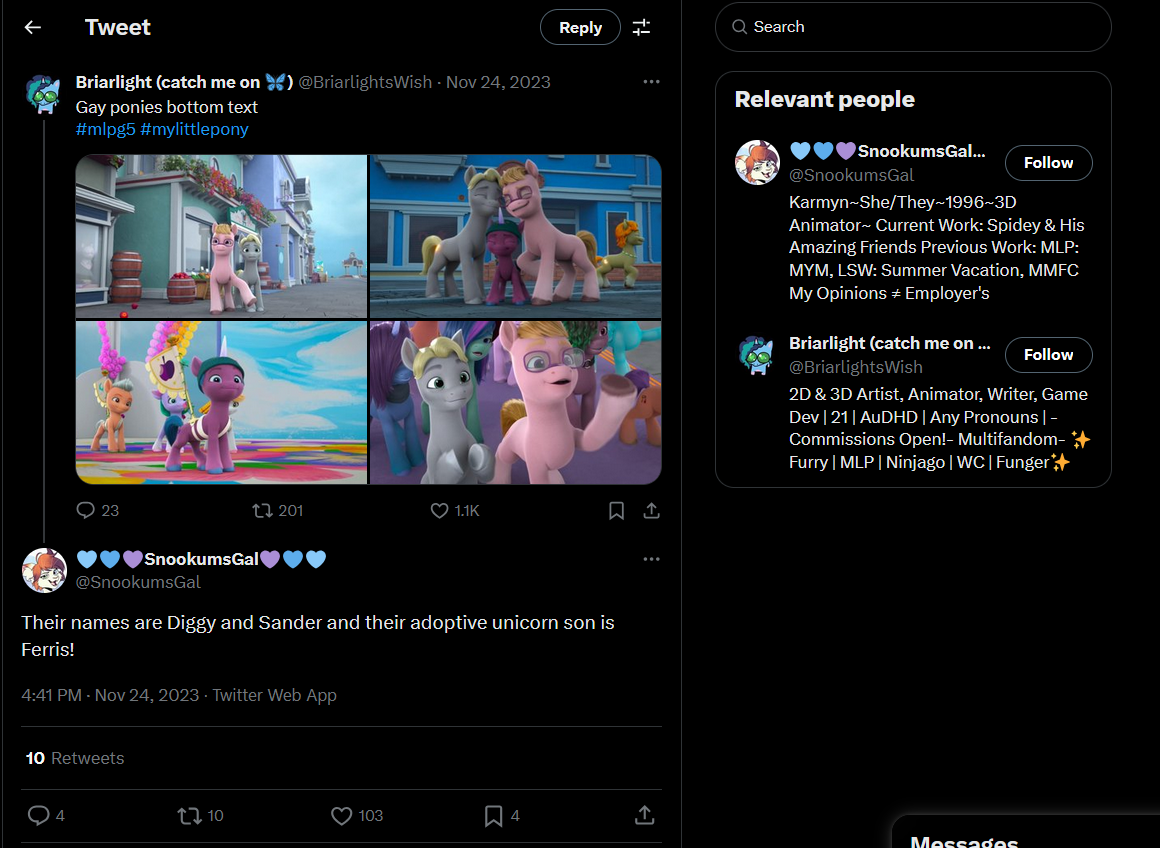This screenshot has height=848, width=1160.
Task: Open the #mlpg5 hashtag
Action: [x=106, y=129]
